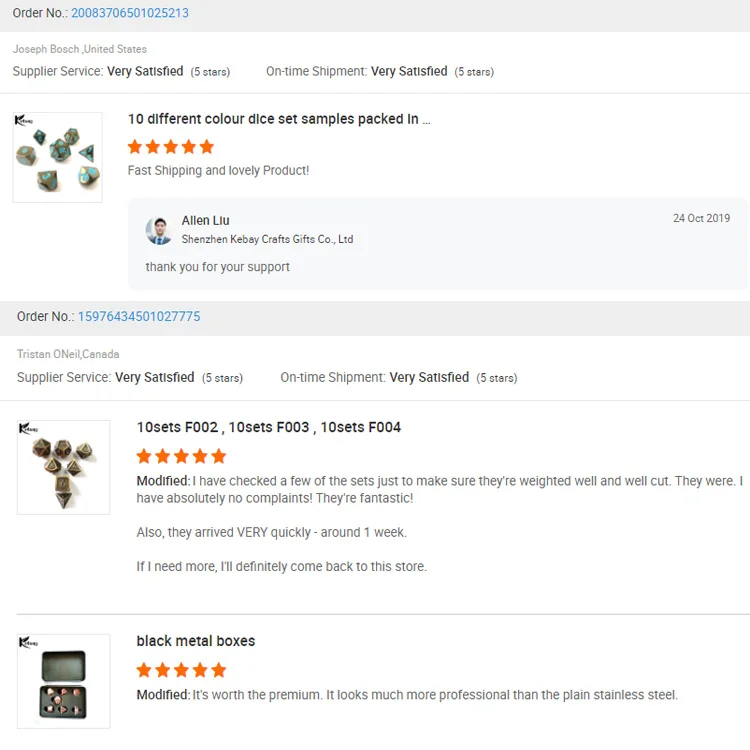The width and height of the screenshot is (750, 750).
Task: Open order number 20083706501025213
Action: pos(130,13)
